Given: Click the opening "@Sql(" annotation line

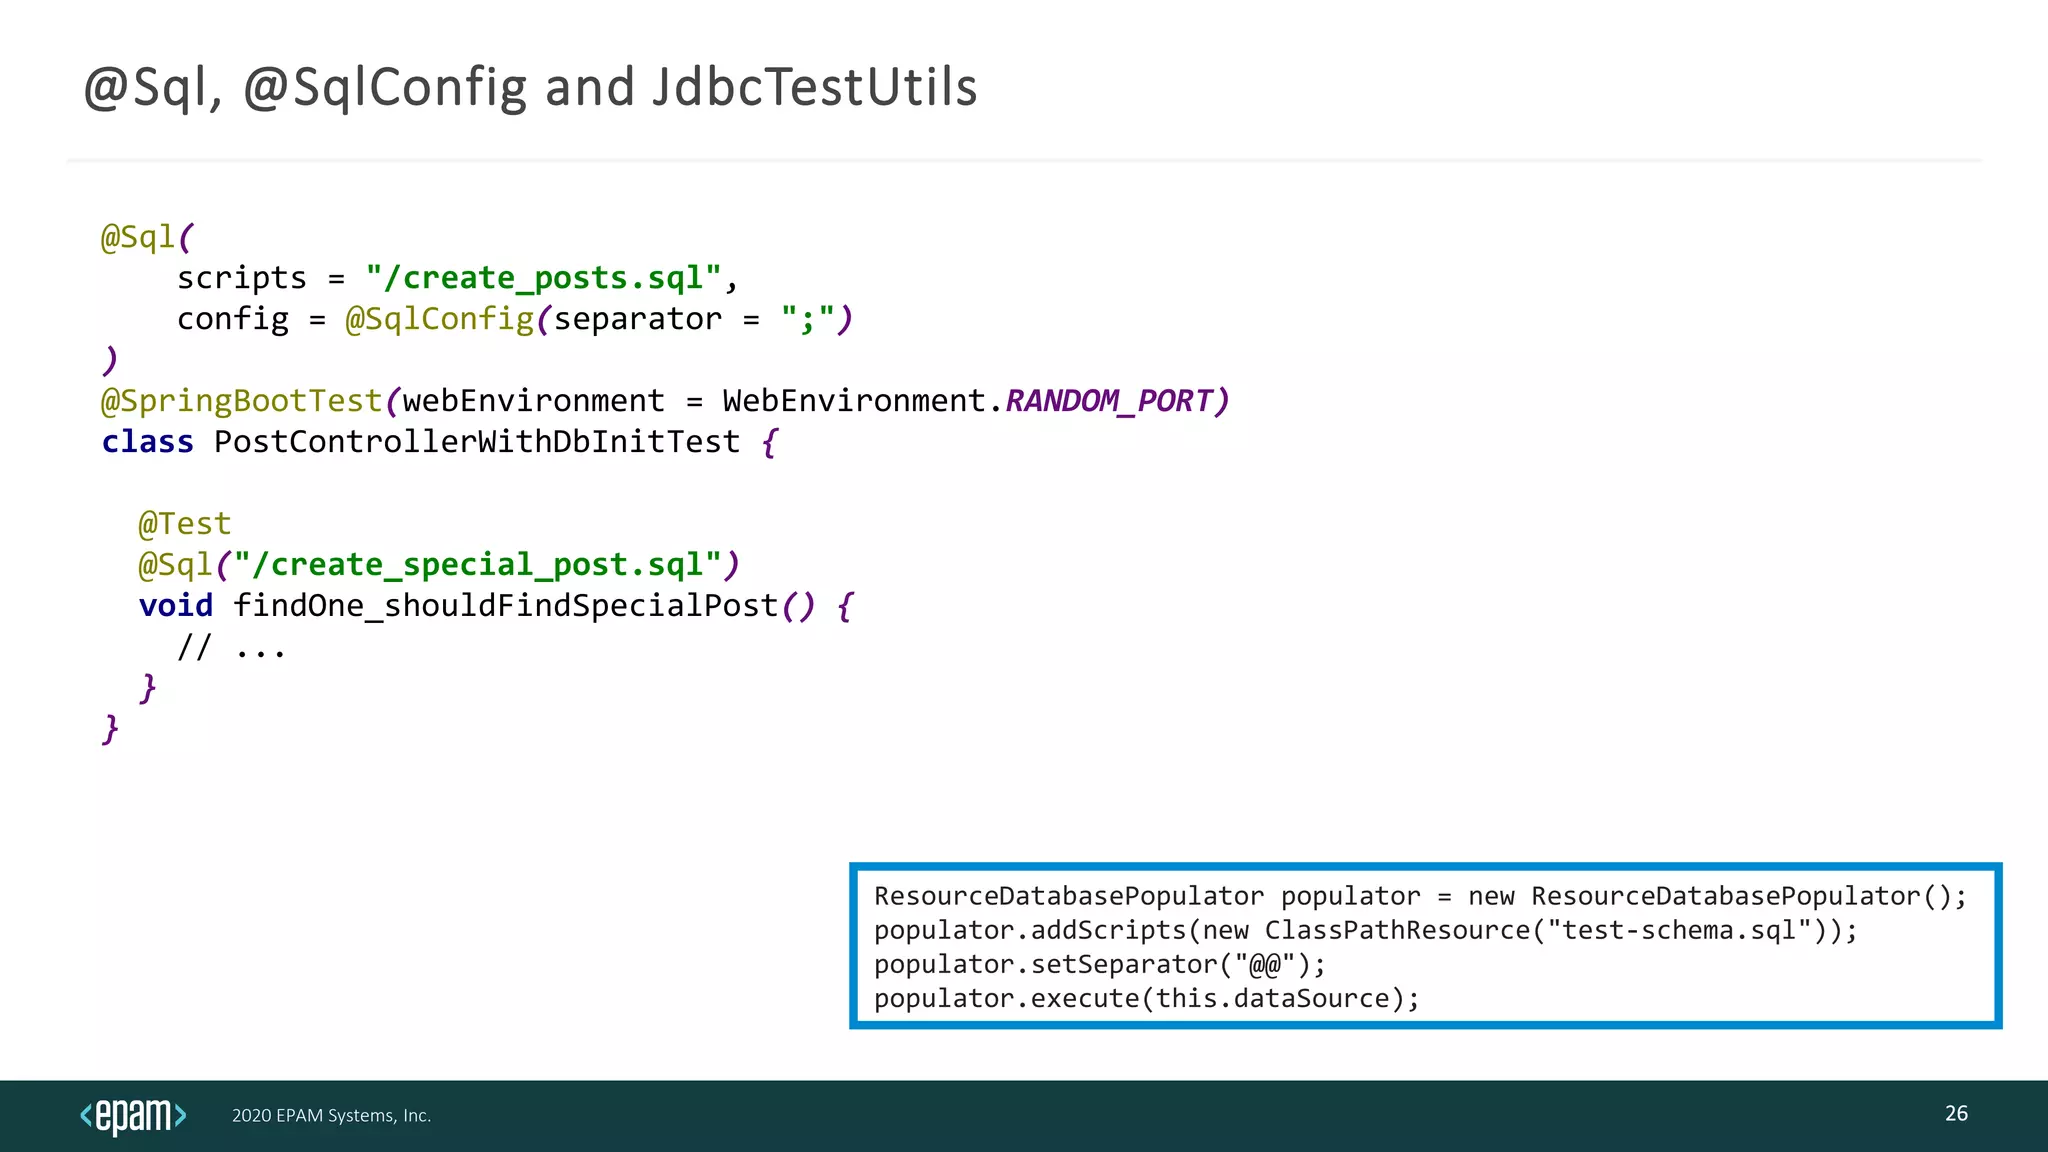Looking at the screenshot, I should pyautogui.click(x=148, y=238).
